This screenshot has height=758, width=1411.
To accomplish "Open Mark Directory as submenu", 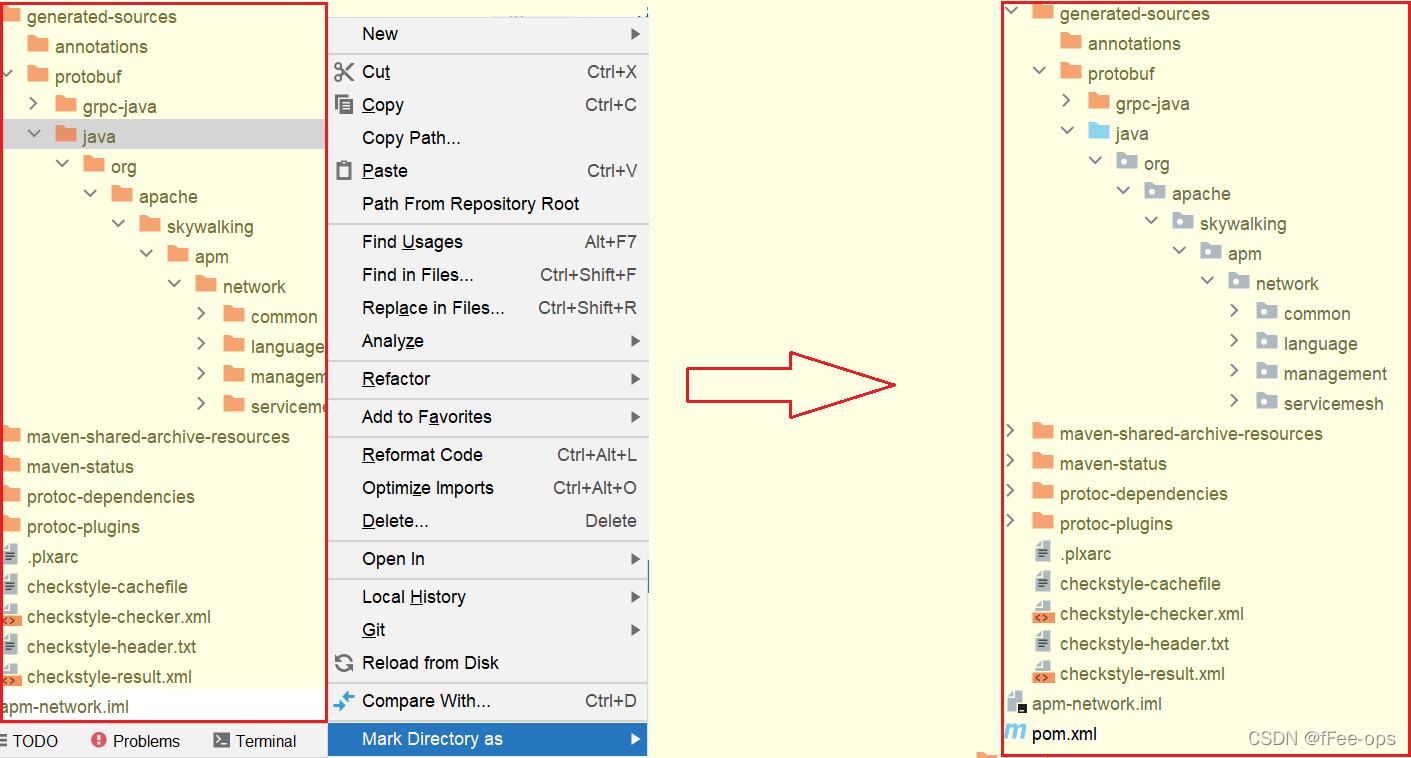I will 488,739.
